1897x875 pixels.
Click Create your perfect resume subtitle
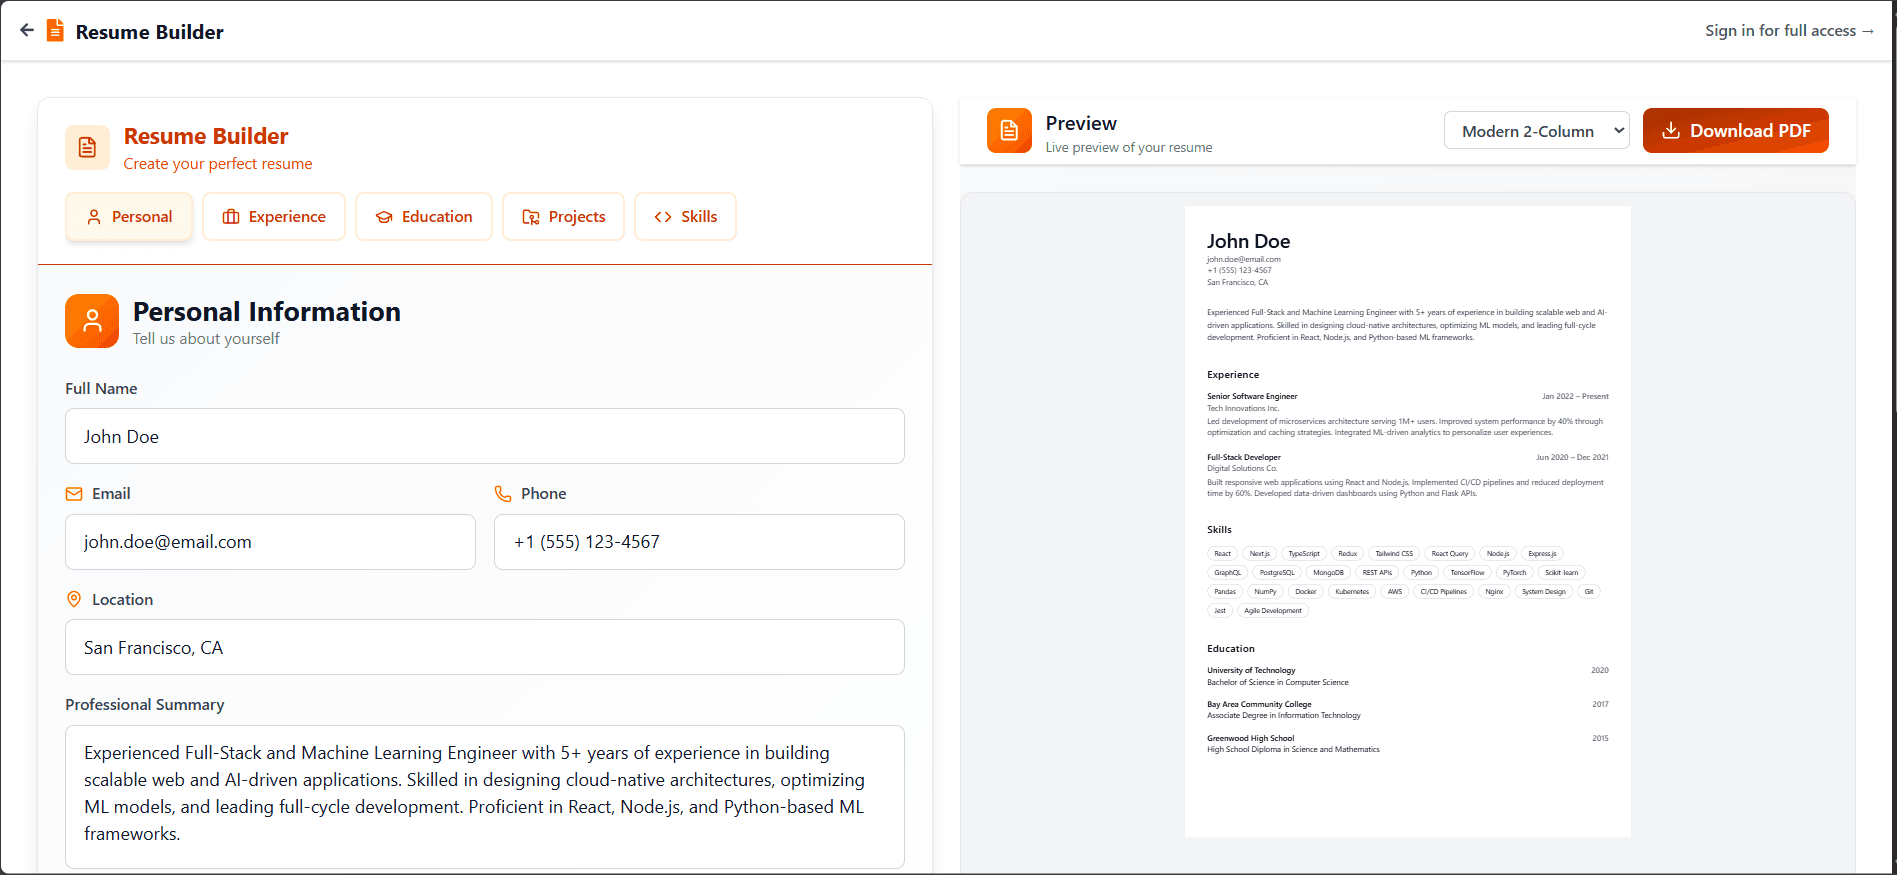pyautogui.click(x=218, y=164)
